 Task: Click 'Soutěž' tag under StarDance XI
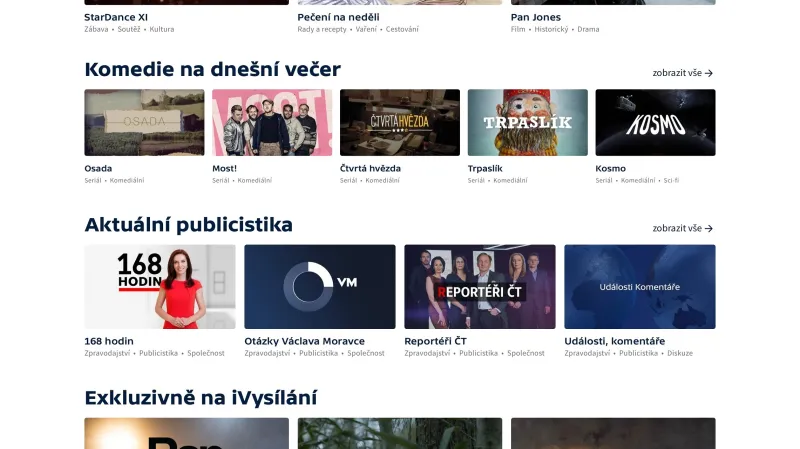pos(129,30)
